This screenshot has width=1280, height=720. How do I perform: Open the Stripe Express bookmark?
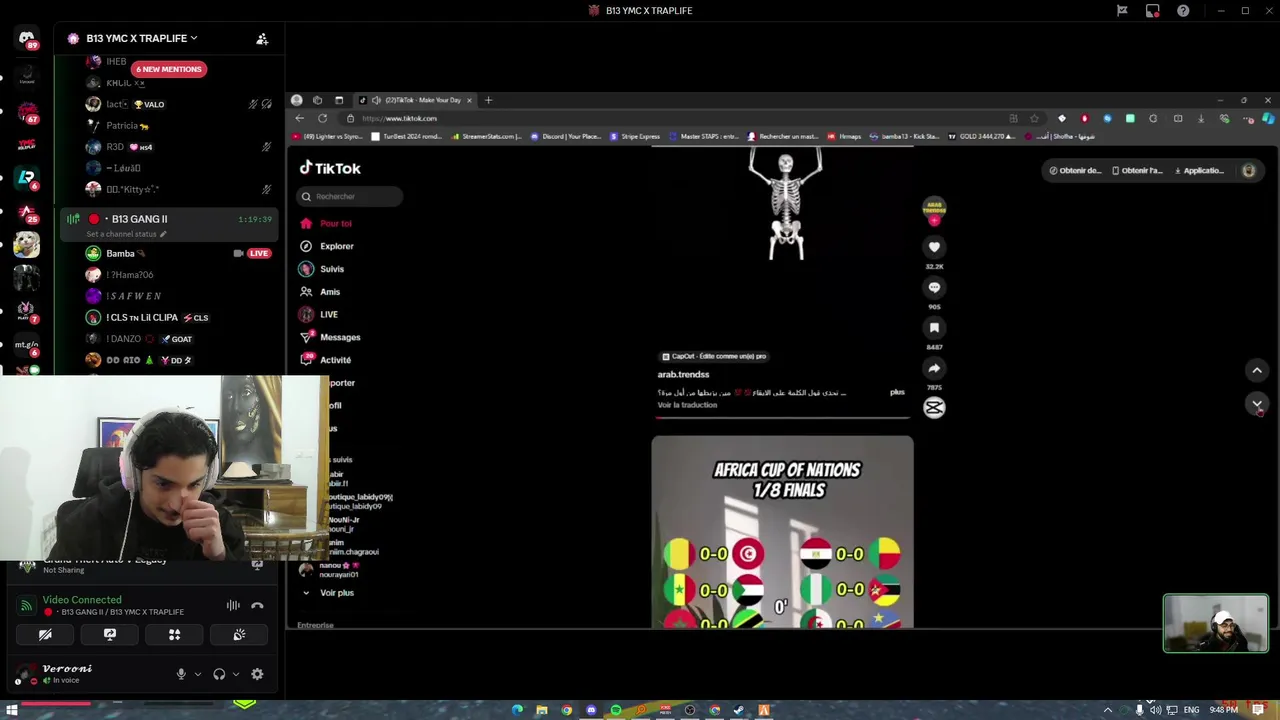click(635, 136)
